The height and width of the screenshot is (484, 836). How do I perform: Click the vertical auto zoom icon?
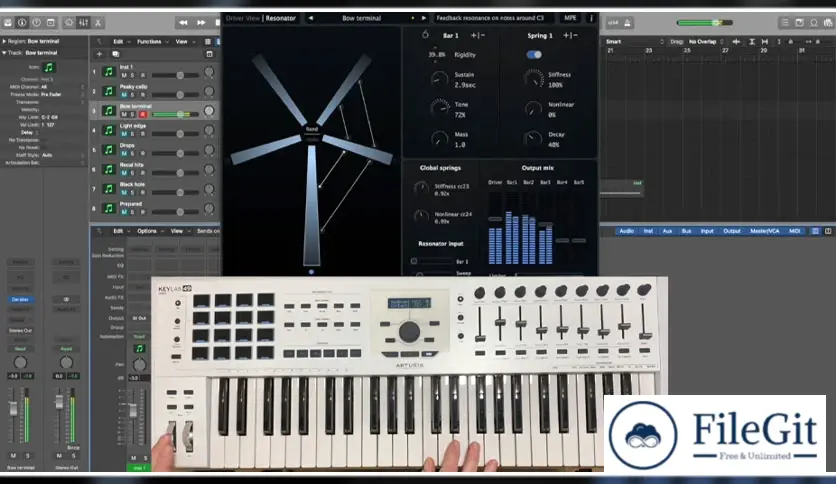[752, 41]
